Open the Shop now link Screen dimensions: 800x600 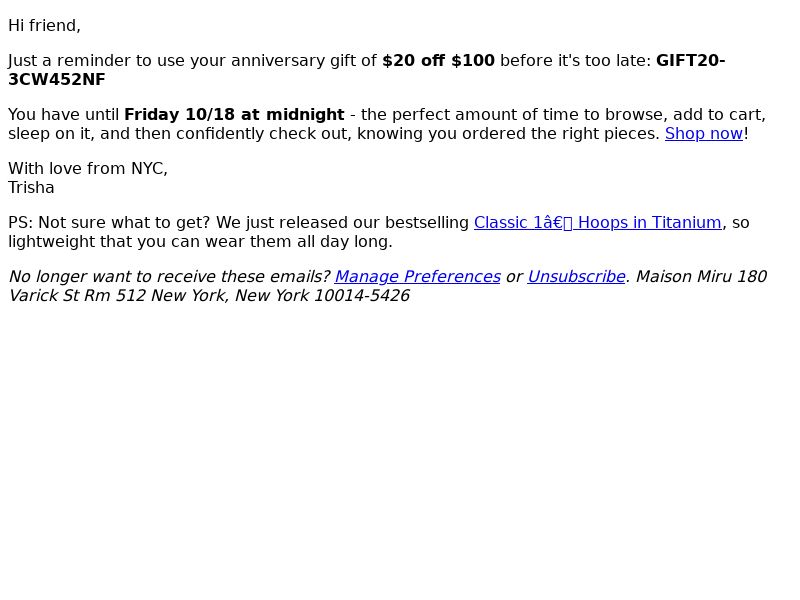pos(704,134)
